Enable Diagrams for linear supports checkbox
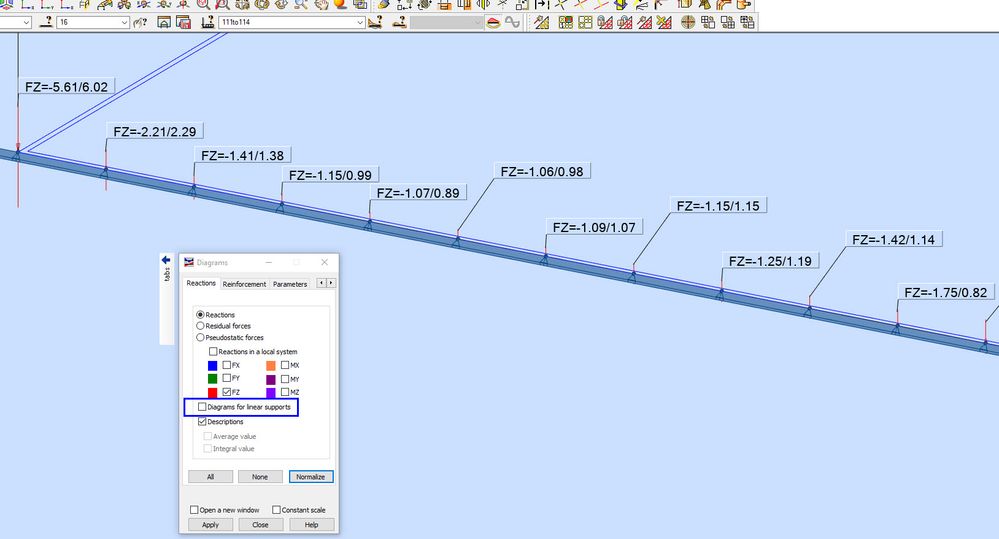This screenshot has height=539, width=999. click(202, 406)
